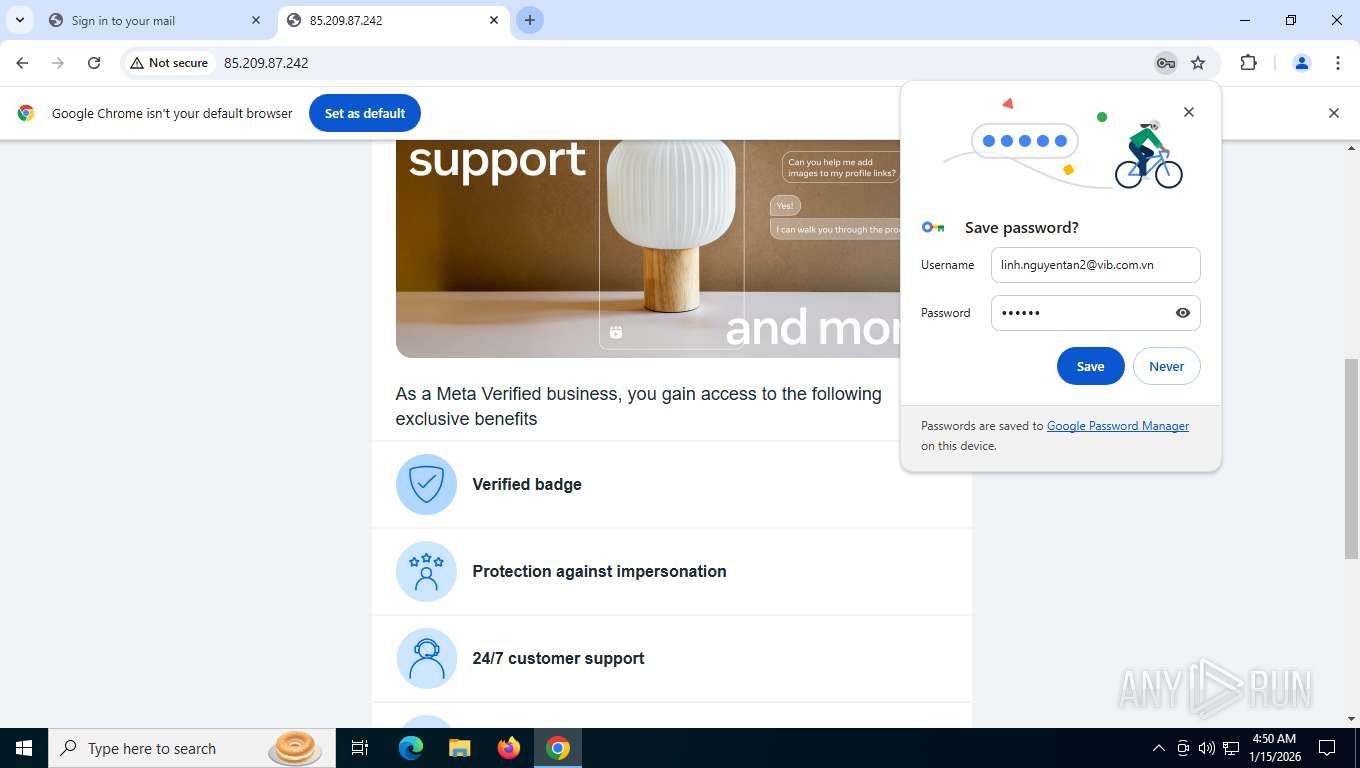Open the tab search dropdown arrow
This screenshot has width=1360, height=768.
20,20
